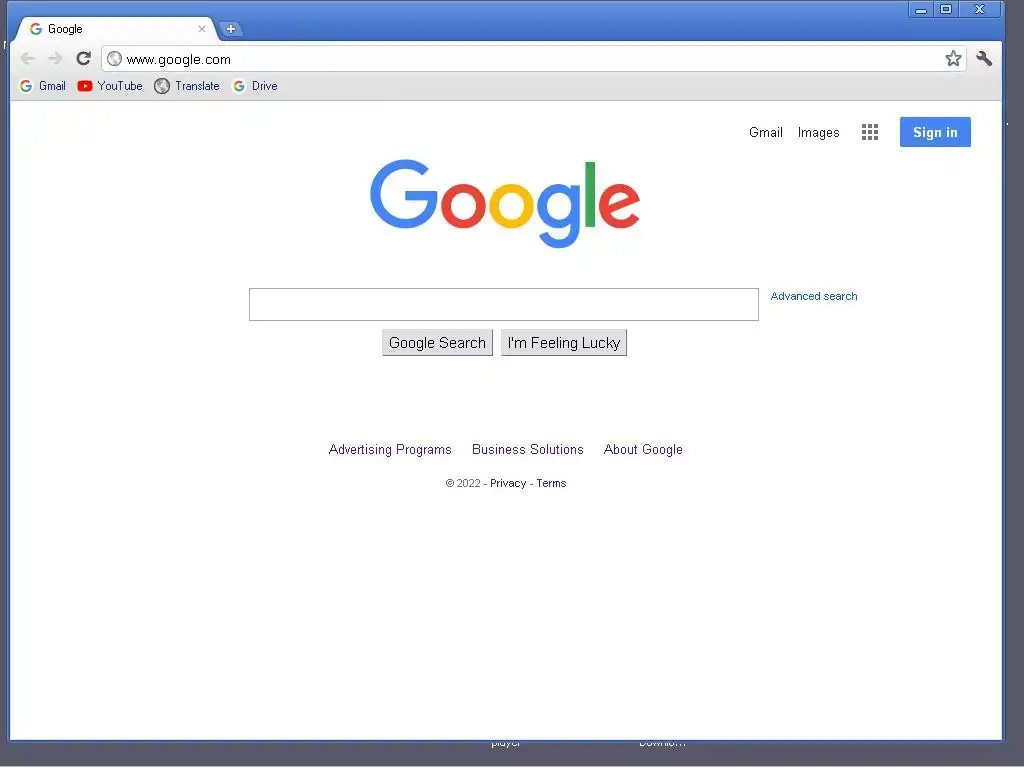The image size is (1024, 768).
Task: Click the I'm Feeling Lucky button
Action: click(564, 343)
